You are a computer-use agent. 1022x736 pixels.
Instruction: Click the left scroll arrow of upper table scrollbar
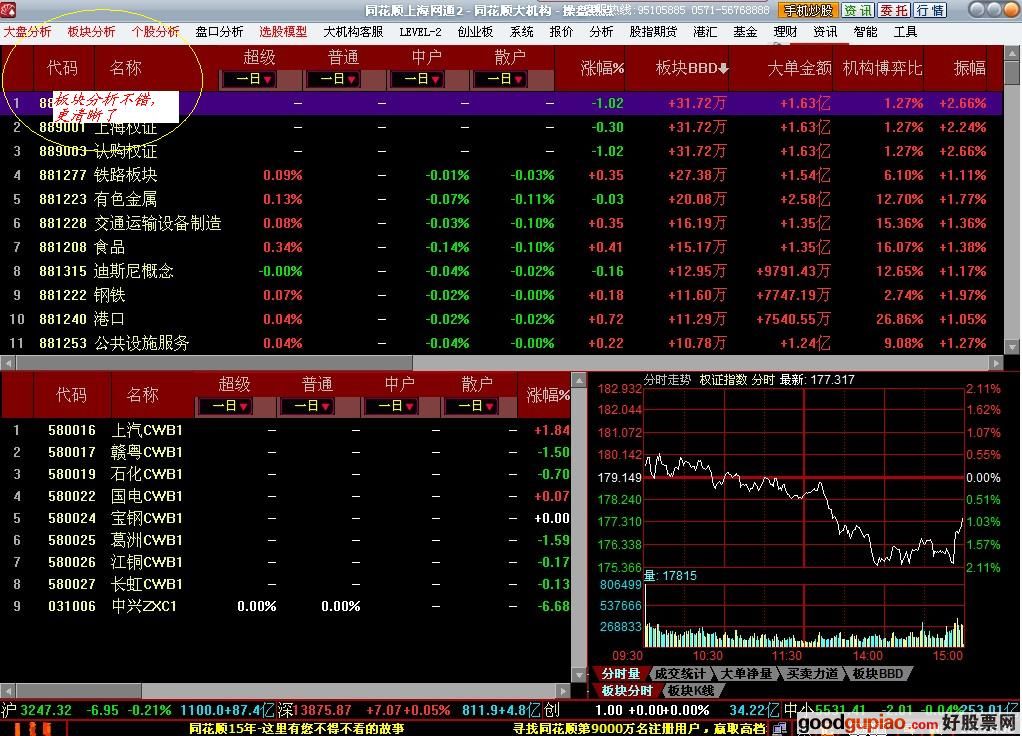tap(7, 363)
